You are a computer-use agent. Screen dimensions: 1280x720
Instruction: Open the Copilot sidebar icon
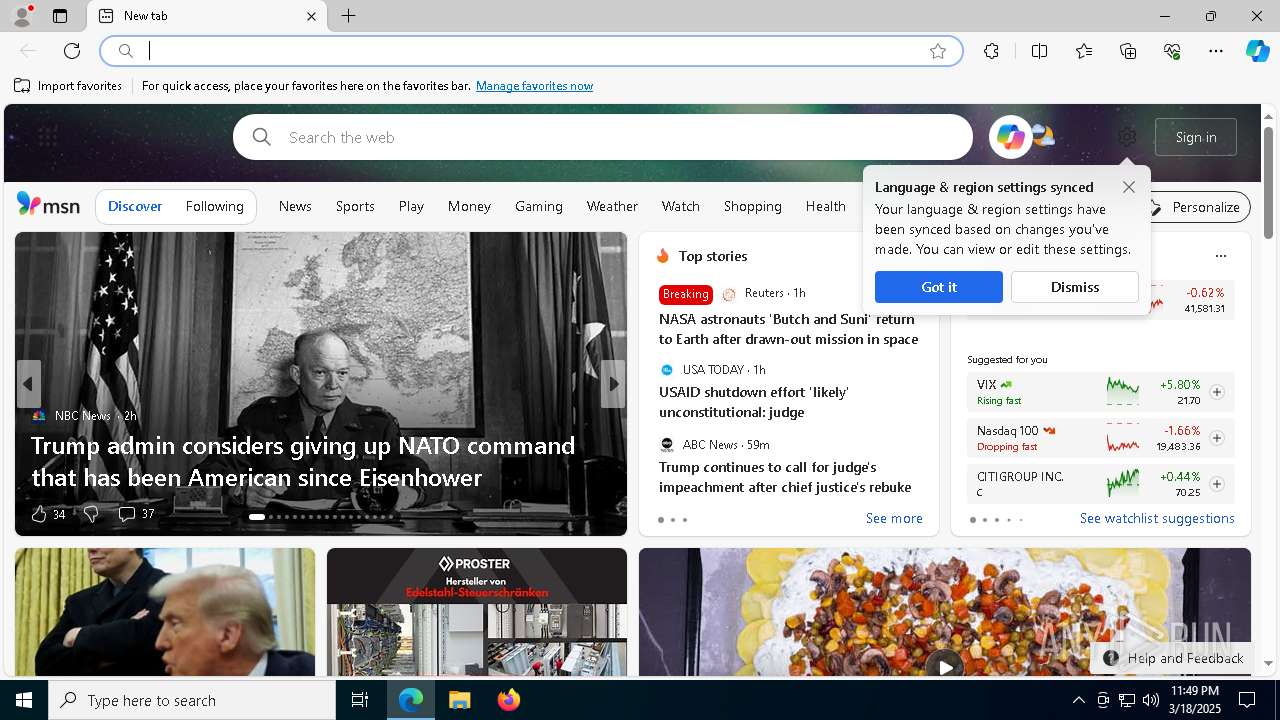(x=1257, y=51)
